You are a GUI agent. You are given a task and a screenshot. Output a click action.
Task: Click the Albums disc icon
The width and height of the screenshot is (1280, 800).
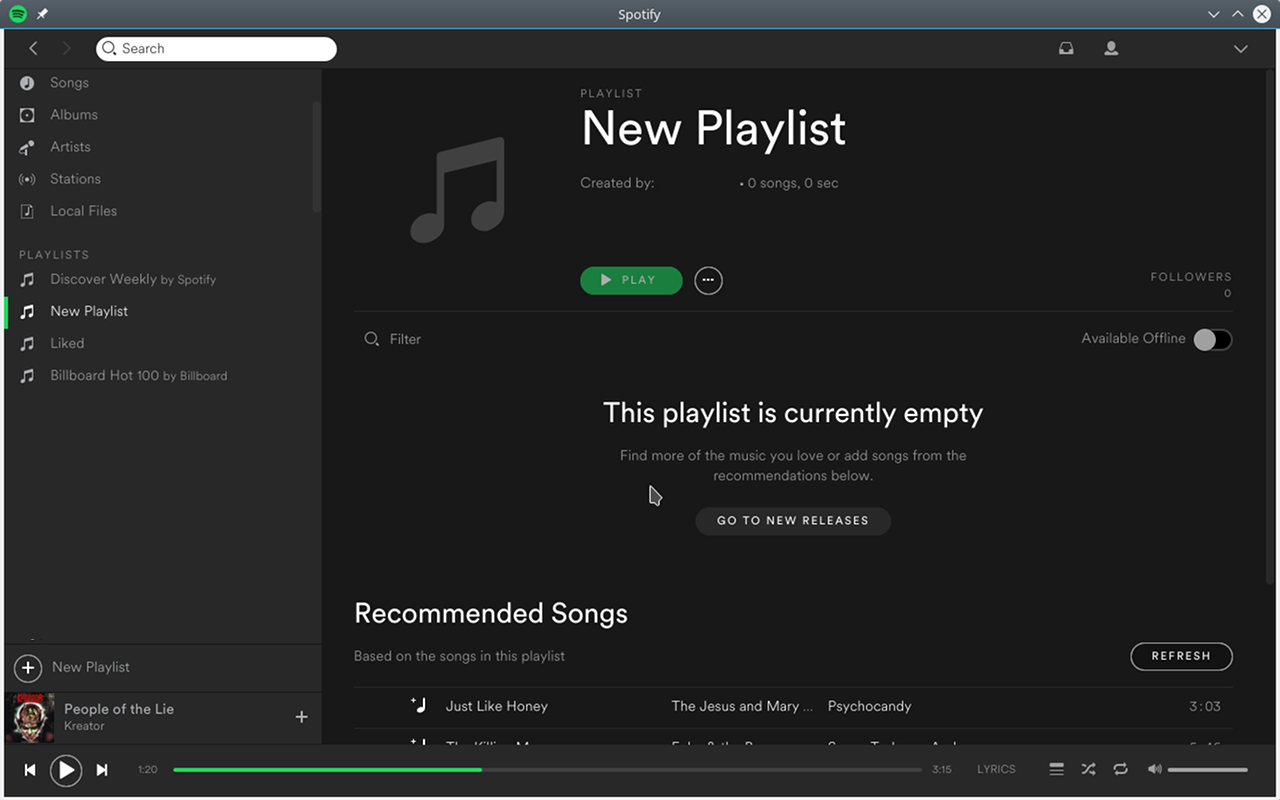click(x=27, y=115)
